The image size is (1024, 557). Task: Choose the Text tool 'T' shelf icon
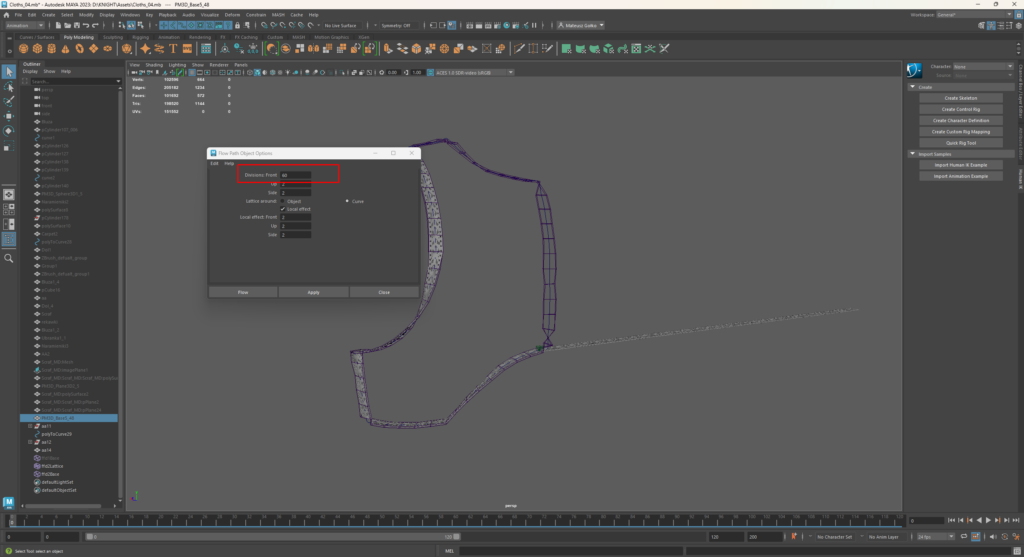click(174, 47)
